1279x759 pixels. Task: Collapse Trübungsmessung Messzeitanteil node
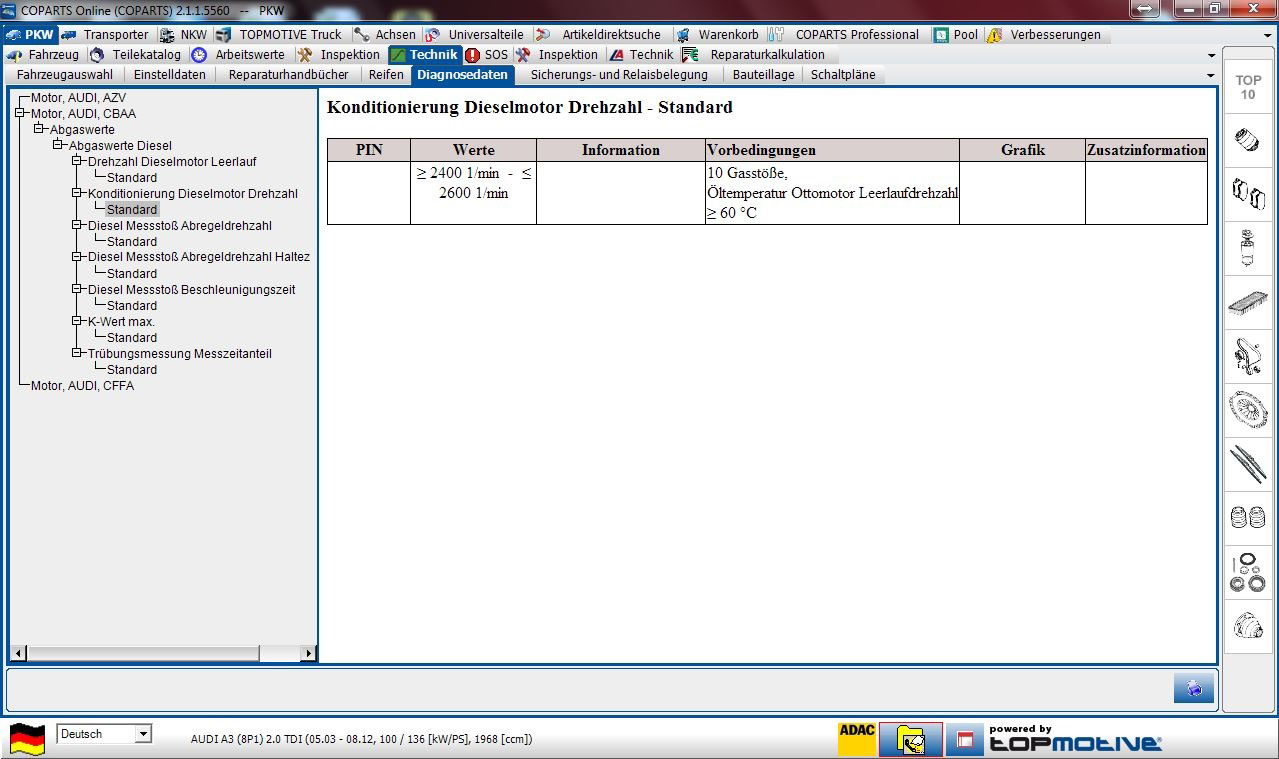[77, 353]
